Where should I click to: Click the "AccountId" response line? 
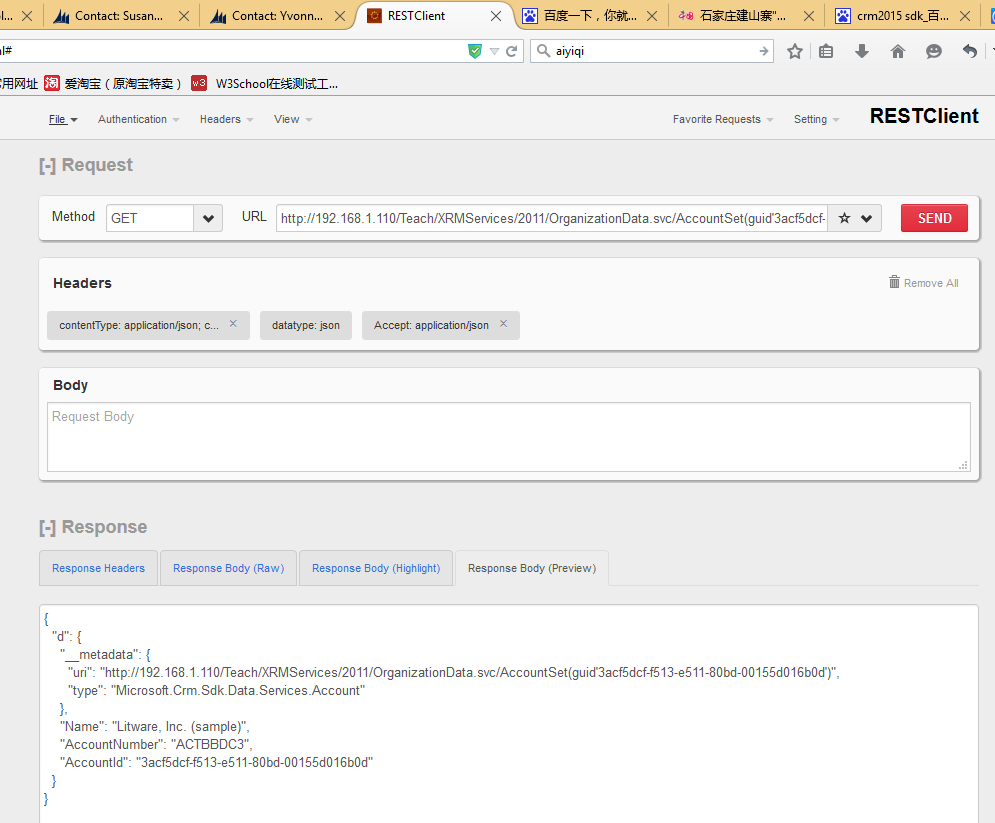[216, 762]
